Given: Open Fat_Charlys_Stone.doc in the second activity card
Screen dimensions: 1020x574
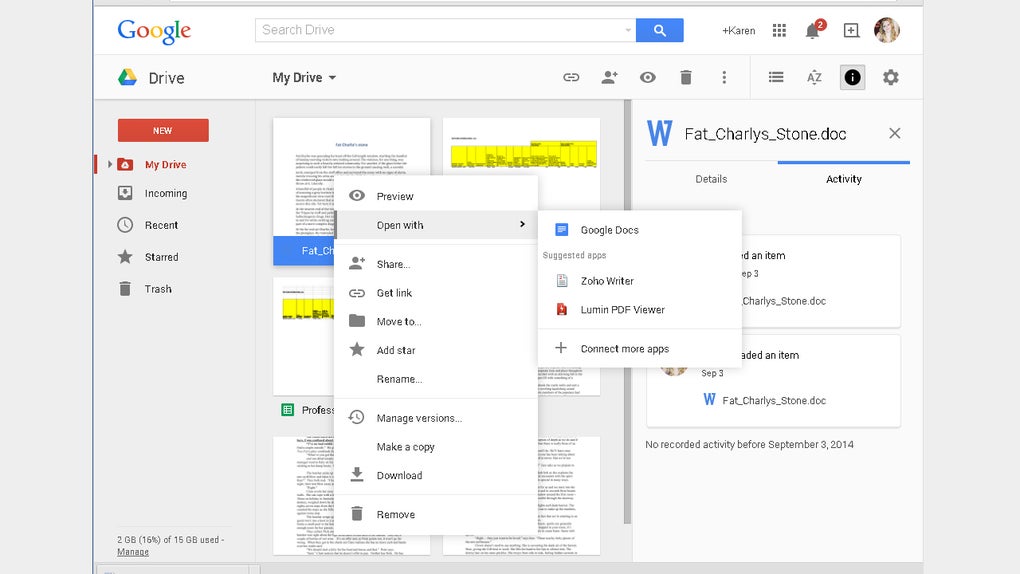Looking at the screenshot, I should click(x=774, y=400).
